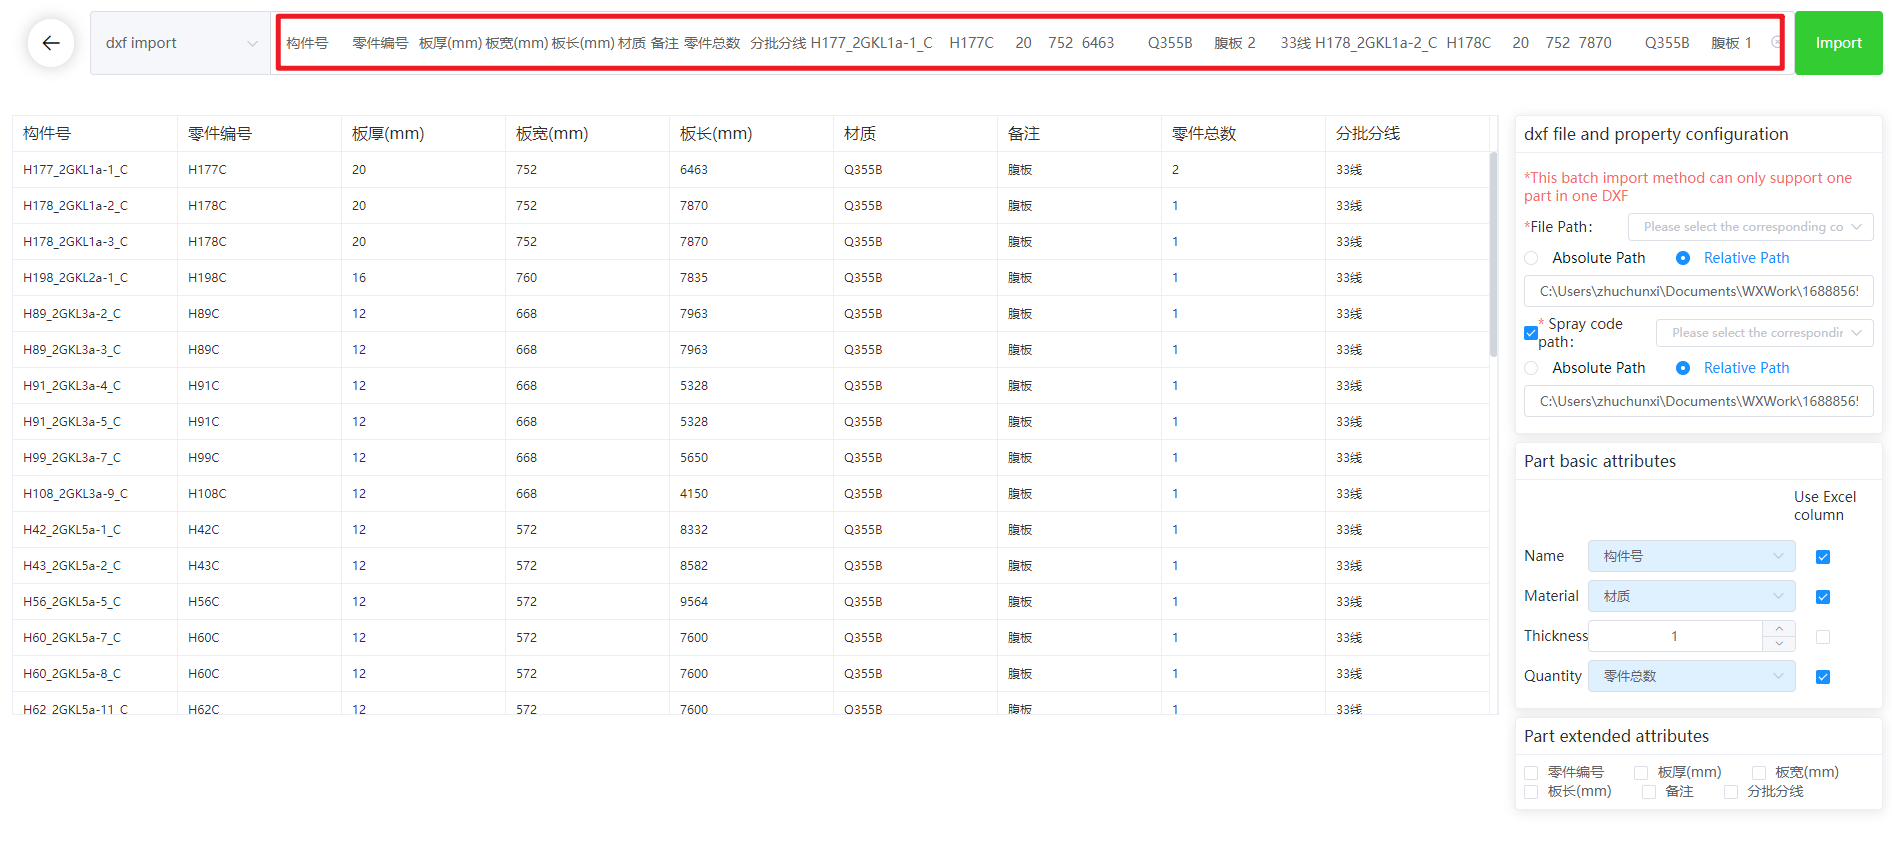Select row H43_2GKL5a-2_C

pyautogui.click(x=751, y=566)
